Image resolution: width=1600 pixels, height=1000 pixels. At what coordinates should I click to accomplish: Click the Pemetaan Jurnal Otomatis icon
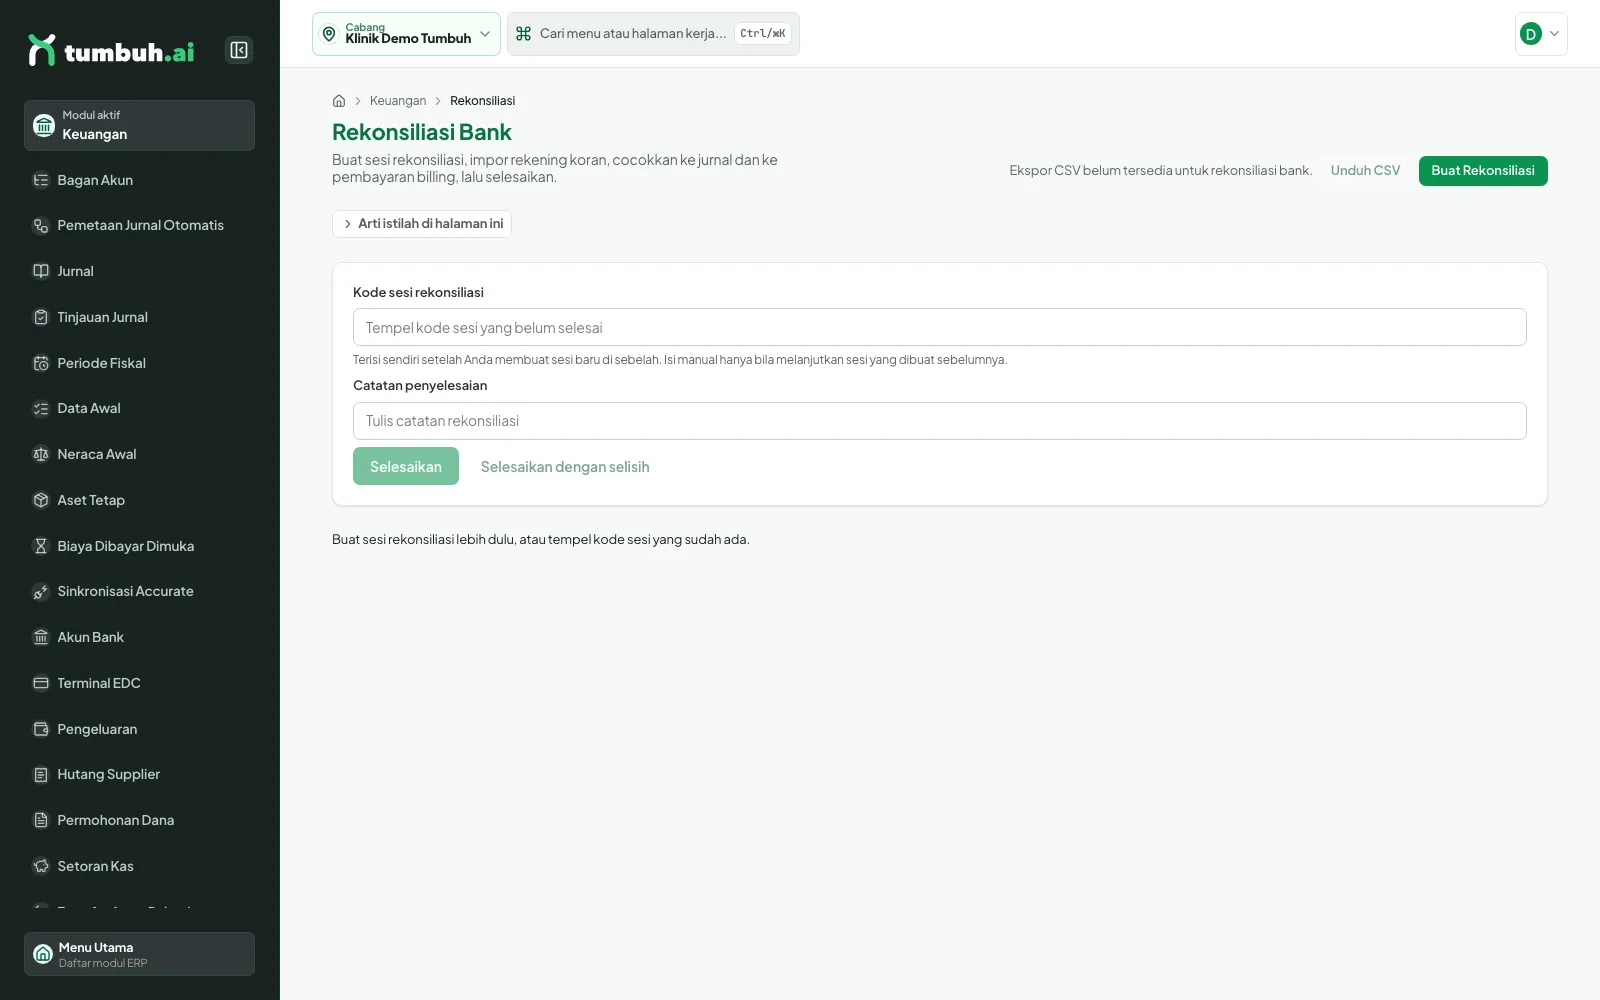[x=41, y=226]
